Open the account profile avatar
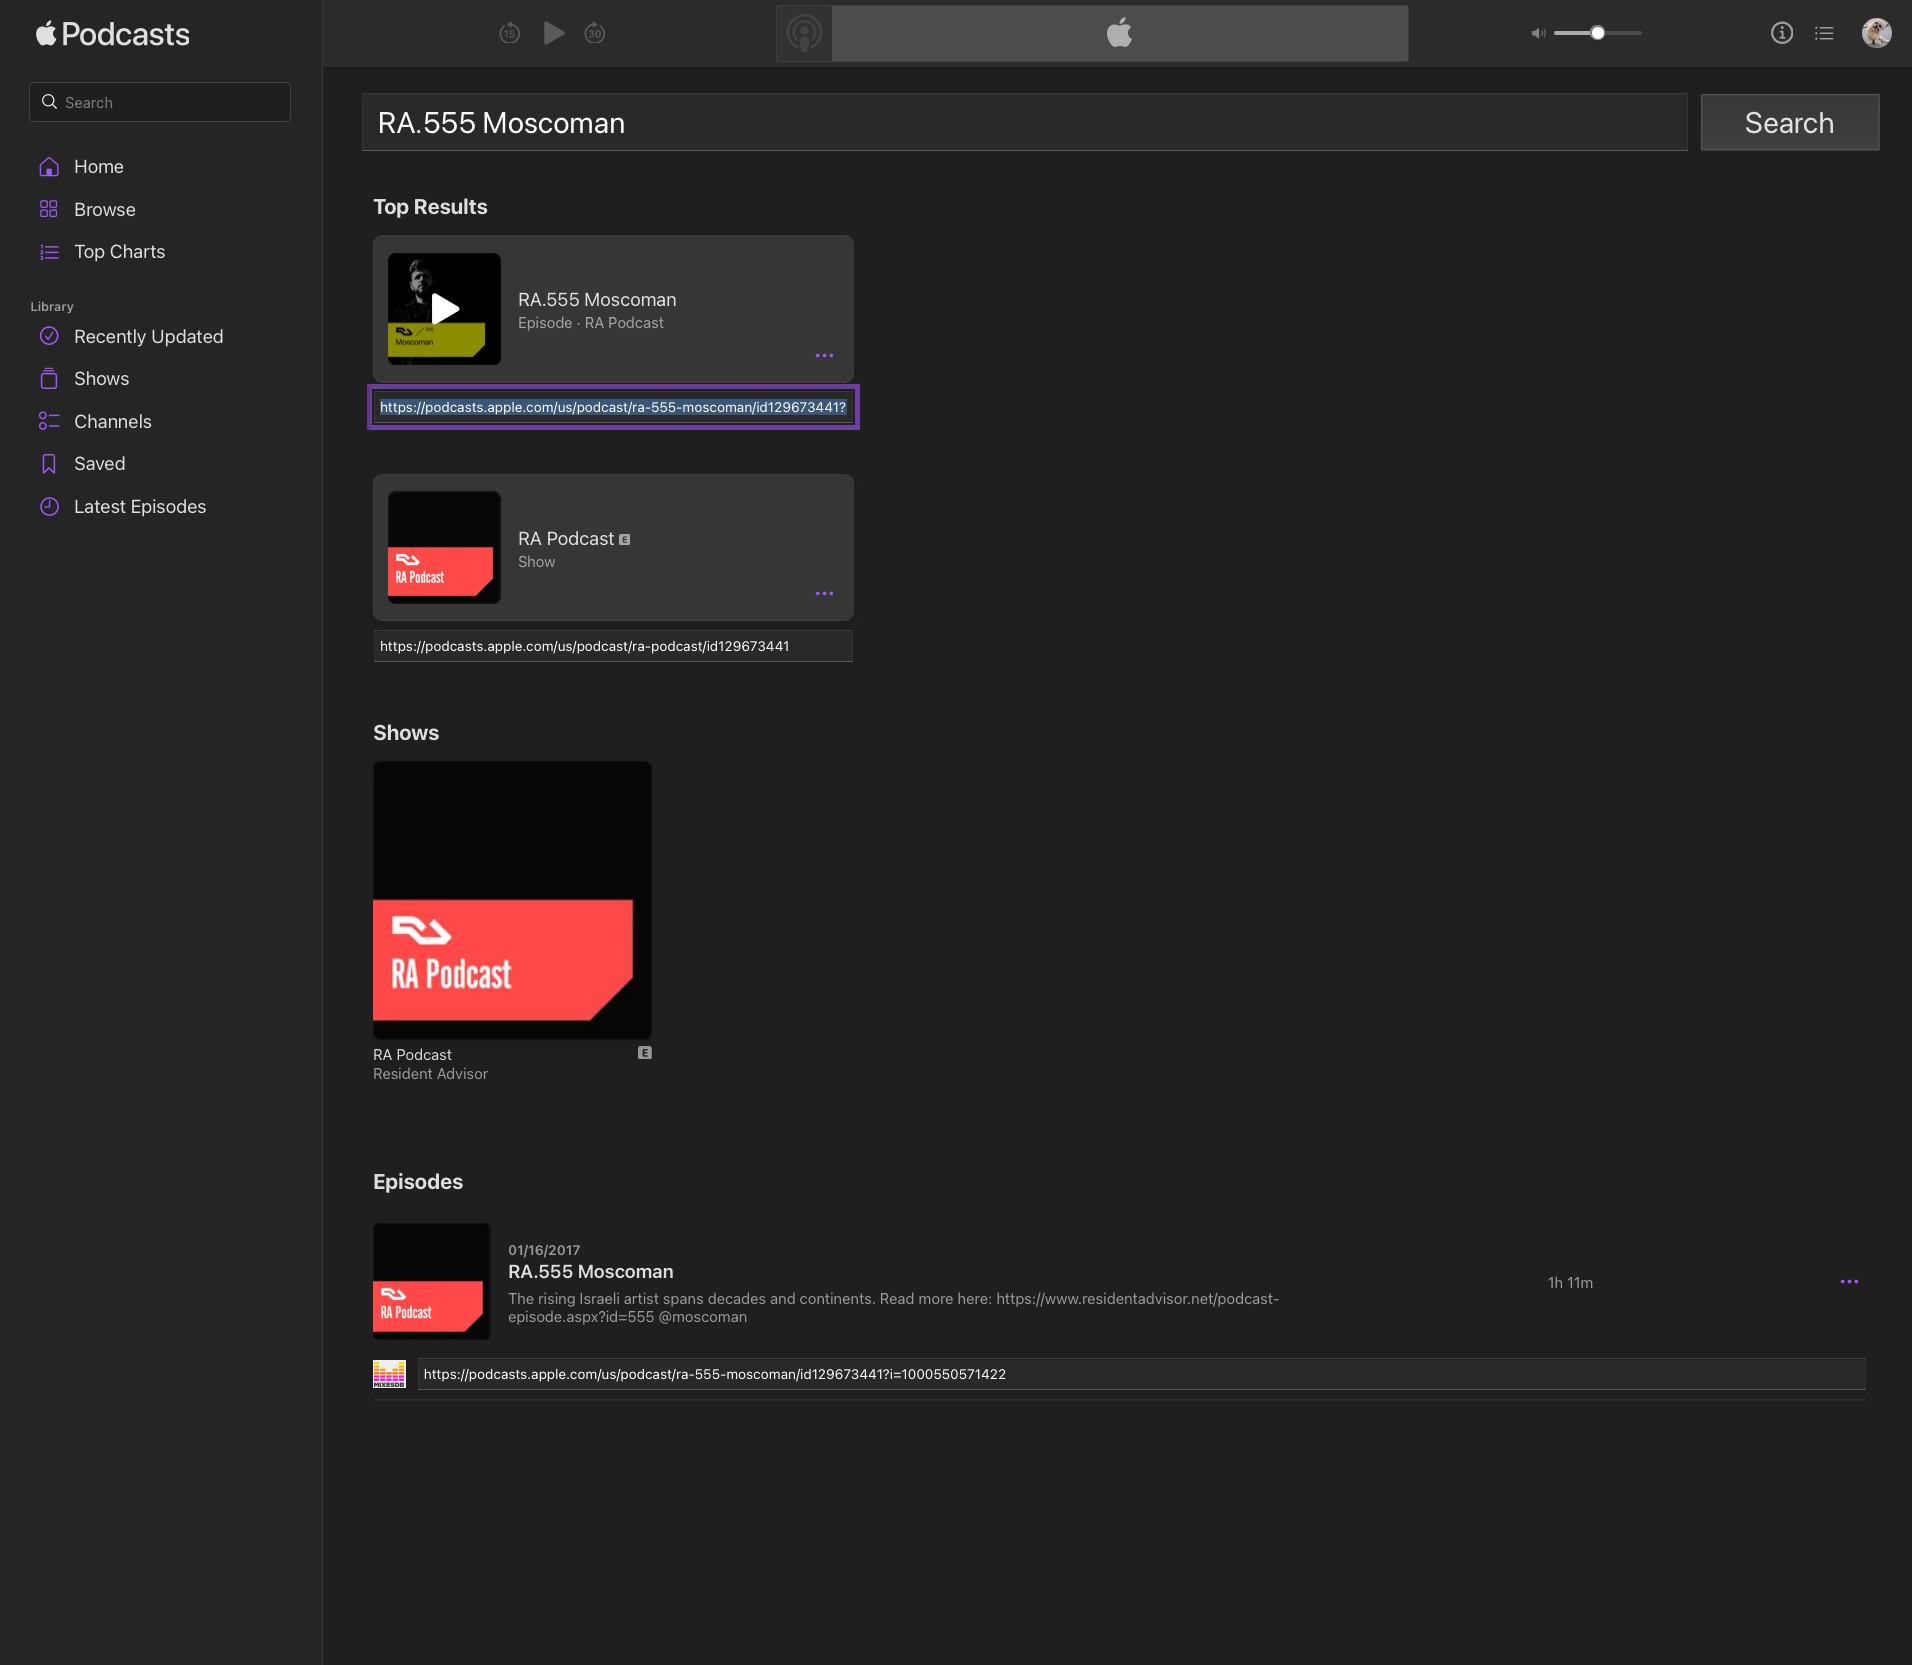This screenshot has height=1665, width=1912. pyautogui.click(x=1876, y=33)
